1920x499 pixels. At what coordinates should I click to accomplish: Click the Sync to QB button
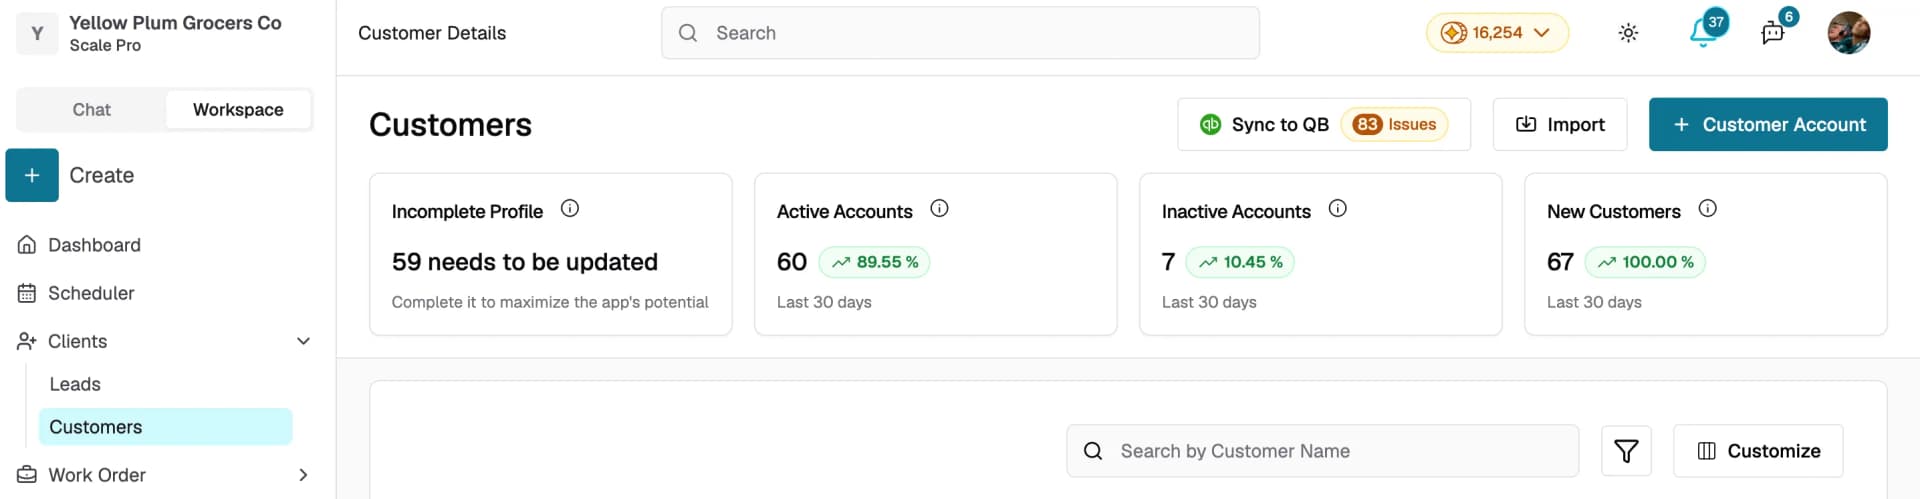click(1324, 124)
